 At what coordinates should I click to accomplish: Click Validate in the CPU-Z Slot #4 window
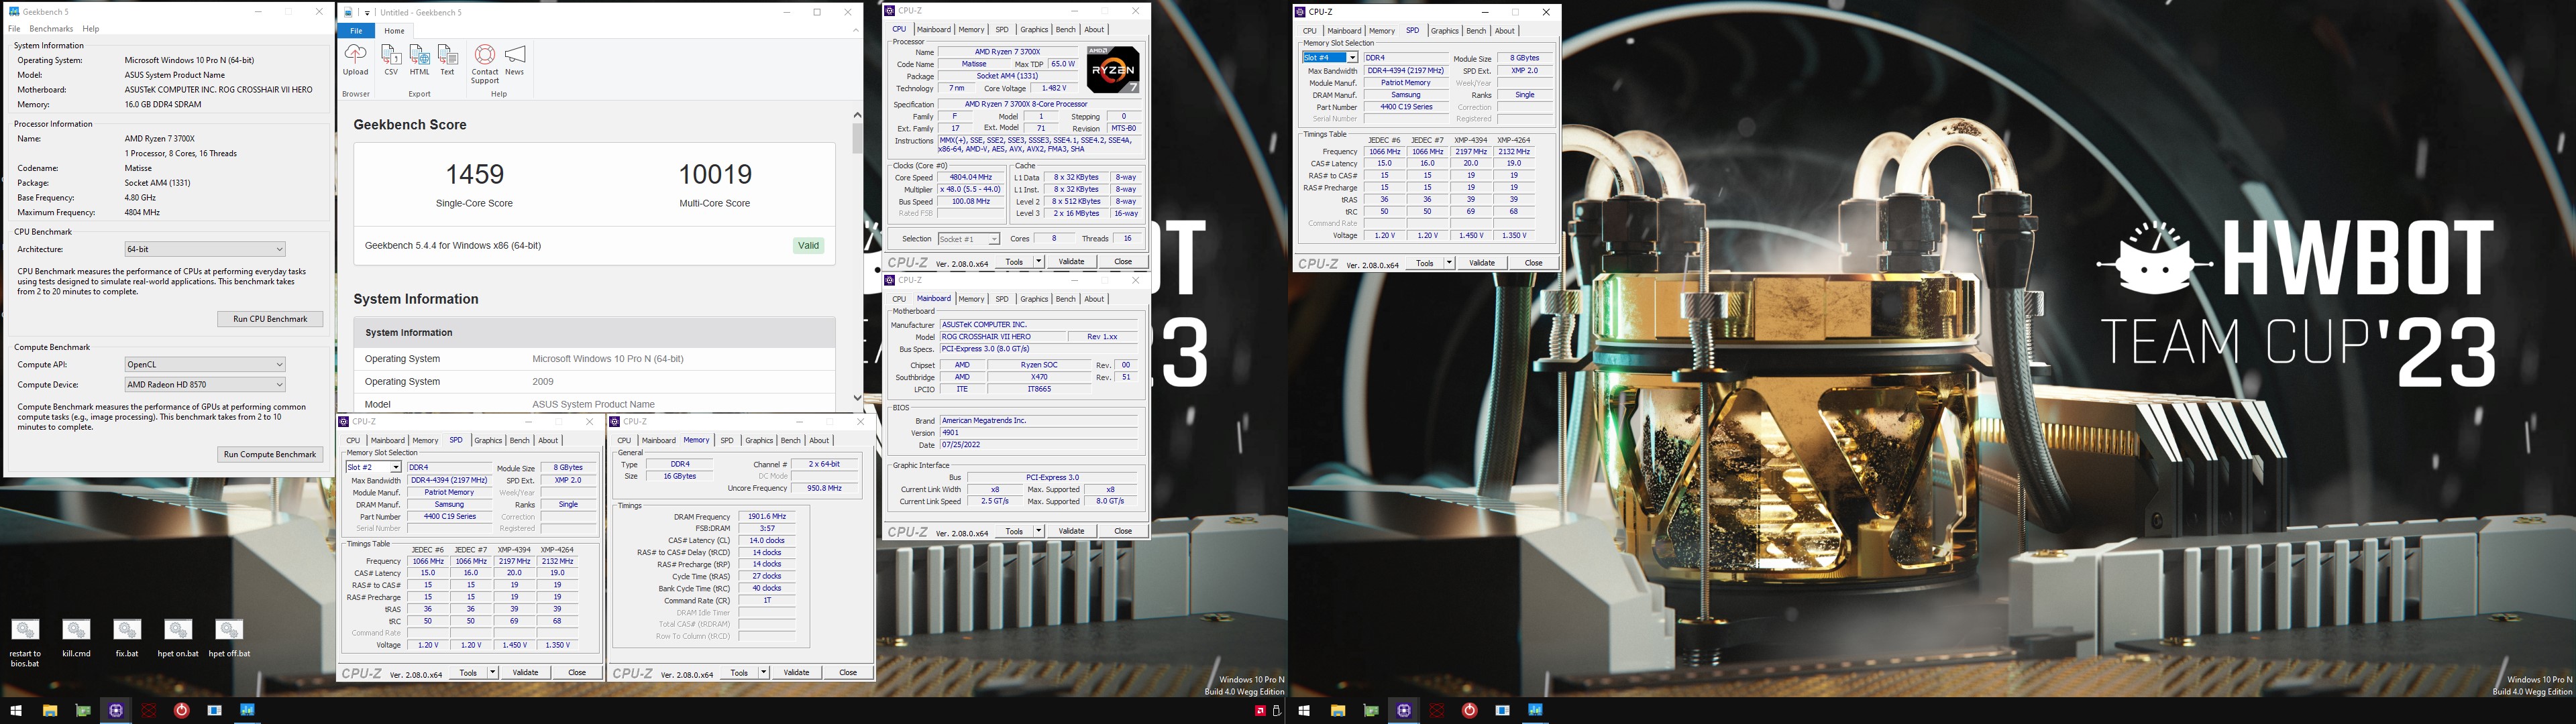[1482, 263]
